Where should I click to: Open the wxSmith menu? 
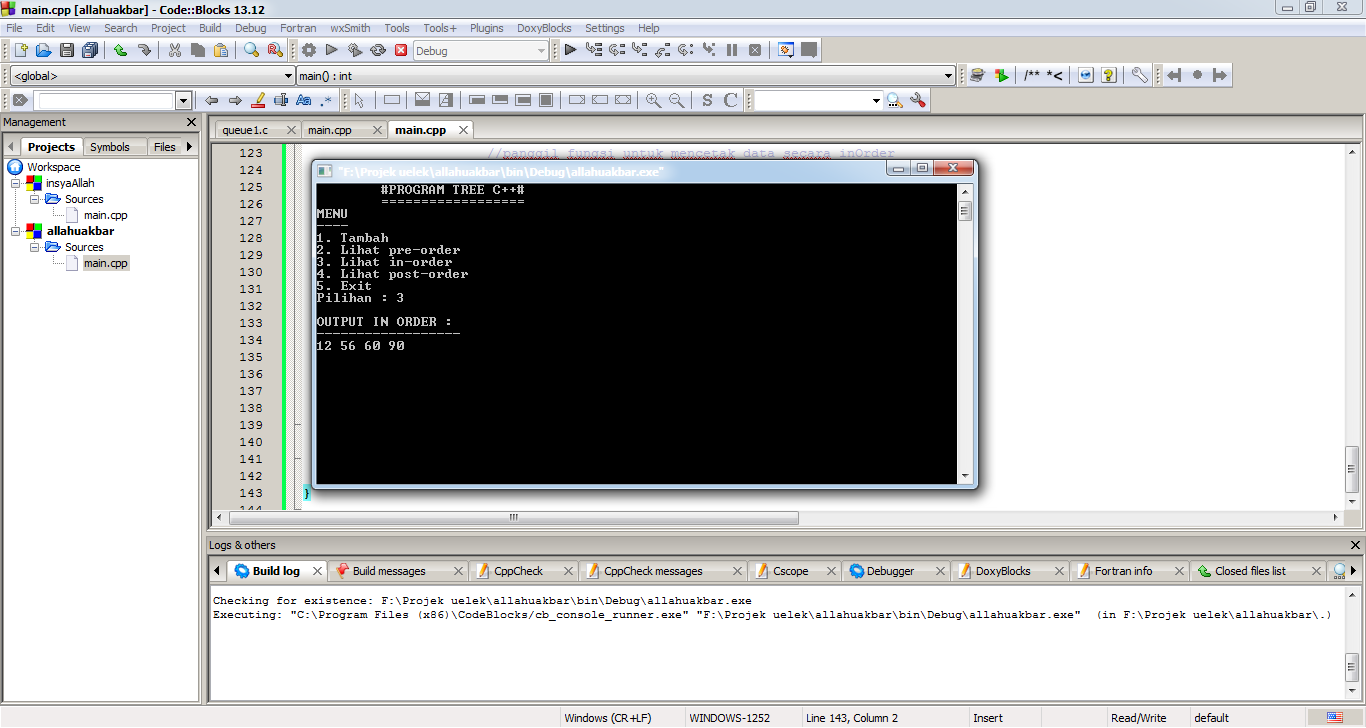[x=350, y=28]
